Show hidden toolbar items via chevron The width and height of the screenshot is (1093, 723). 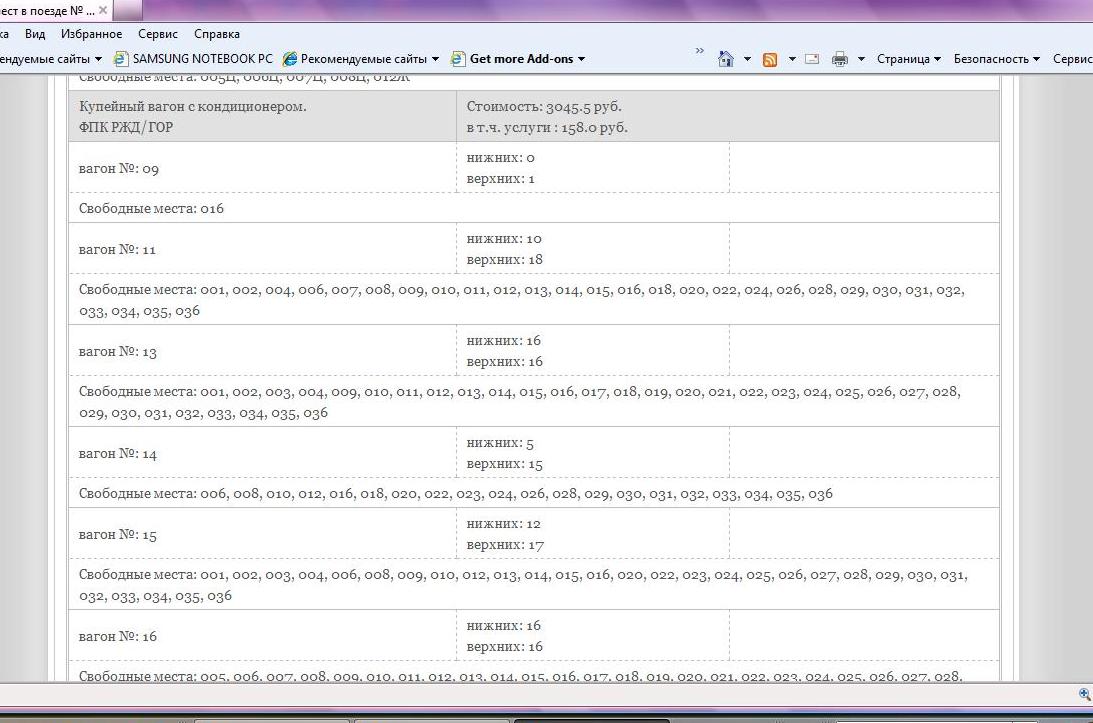pos(699,51)
